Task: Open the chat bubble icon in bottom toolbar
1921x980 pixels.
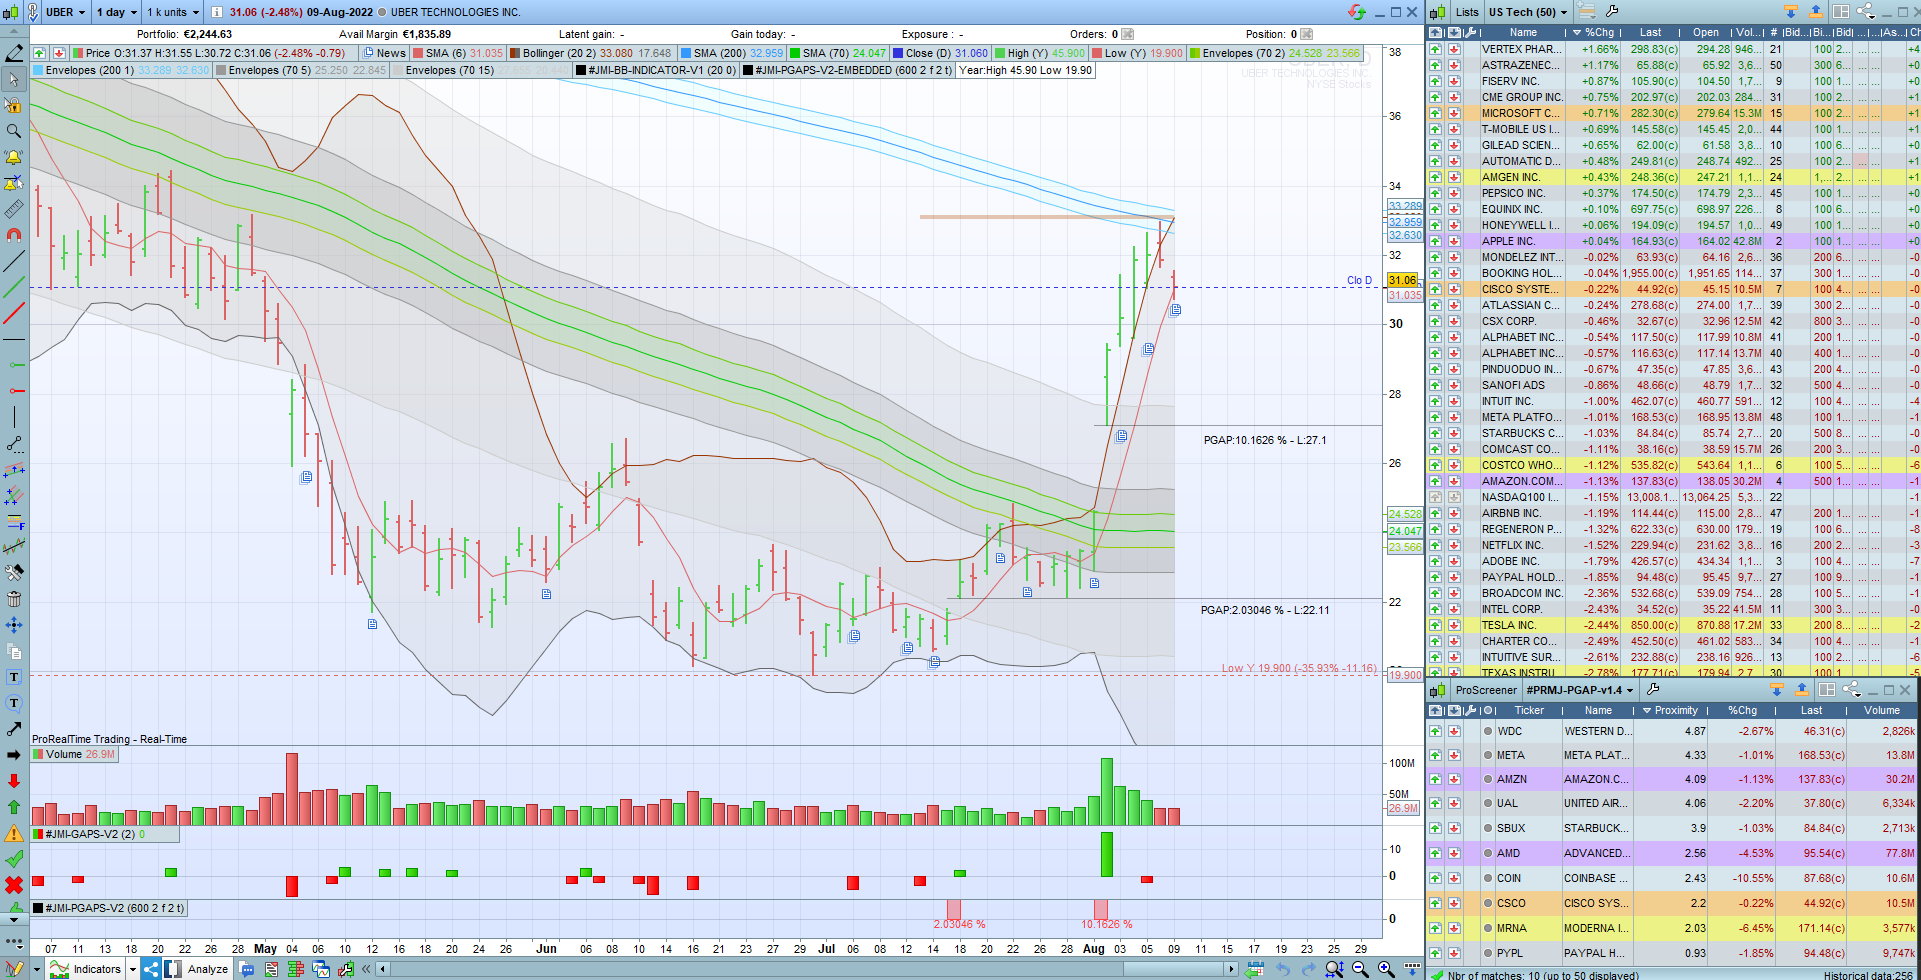Action: pyautogui.click(x=247, y=968)
